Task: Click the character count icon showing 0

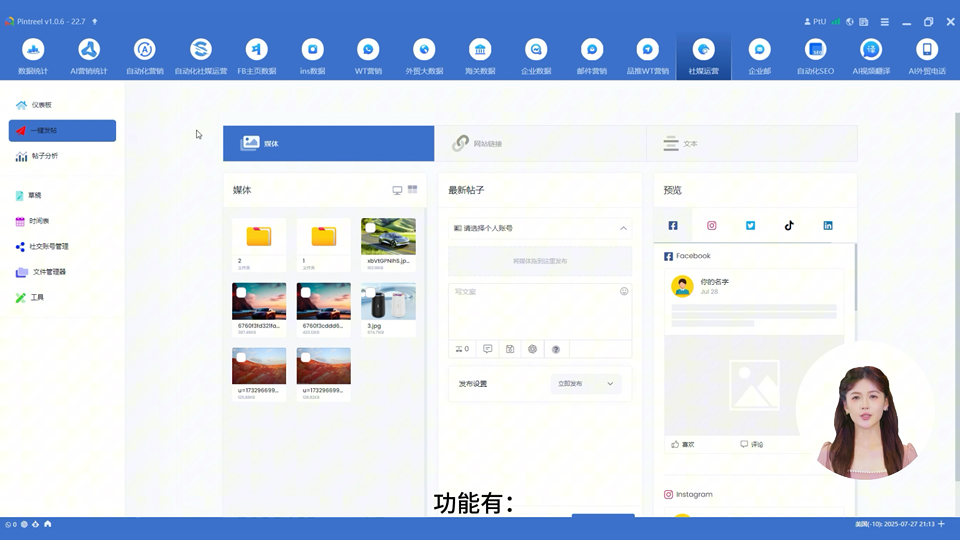Action: (462, 349)
